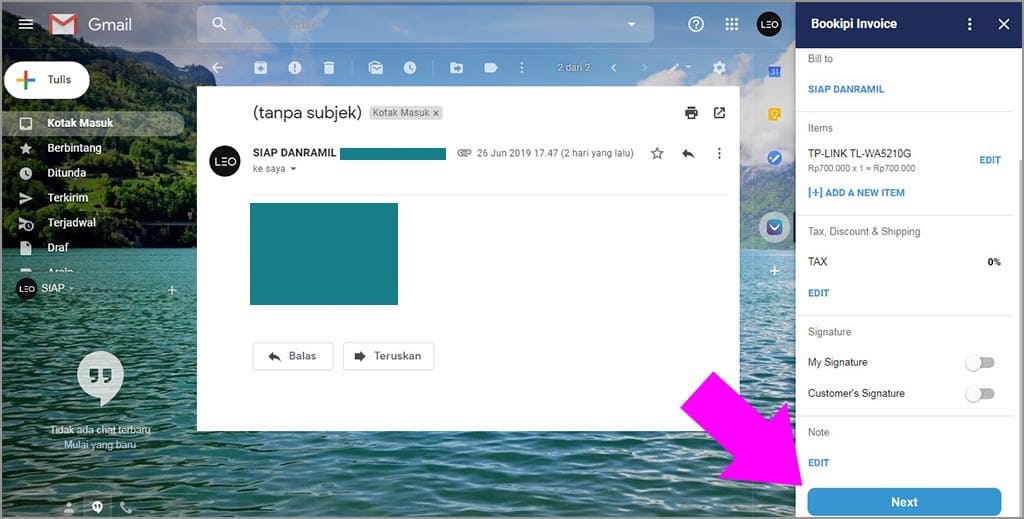Report this email as spam
The height and width of the screenshot is (519, 1024).
(295, 68)
